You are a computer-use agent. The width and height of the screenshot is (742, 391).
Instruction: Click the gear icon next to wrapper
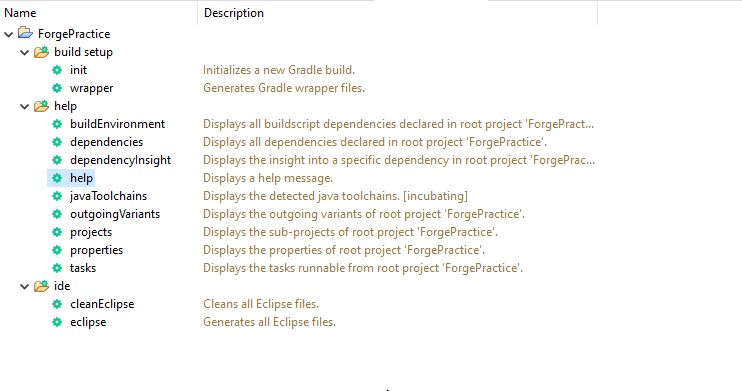(57, 88)
